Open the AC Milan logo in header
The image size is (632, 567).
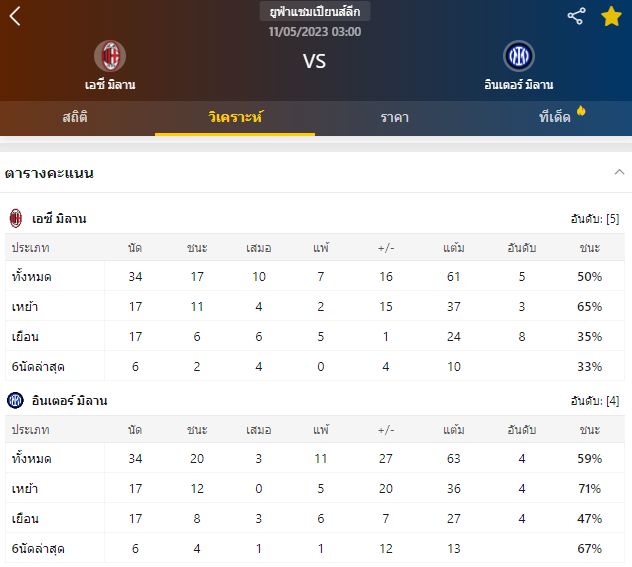[x=109, y=56]
